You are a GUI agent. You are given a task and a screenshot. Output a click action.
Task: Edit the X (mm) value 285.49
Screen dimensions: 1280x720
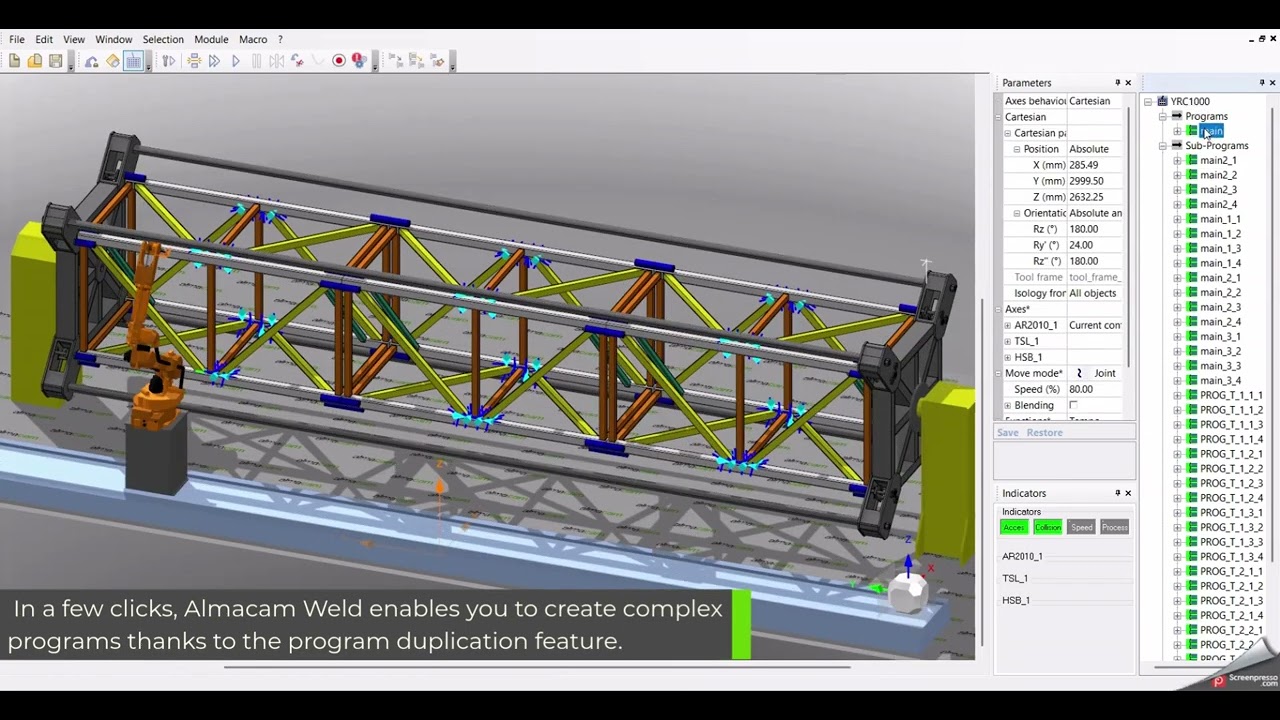click(x=1096, y=165)
